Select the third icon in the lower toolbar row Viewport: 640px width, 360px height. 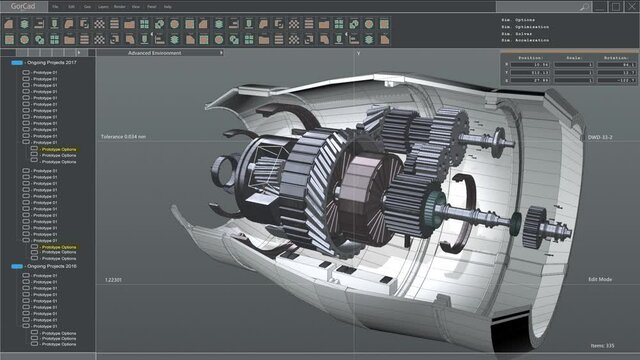pos(39,40)
